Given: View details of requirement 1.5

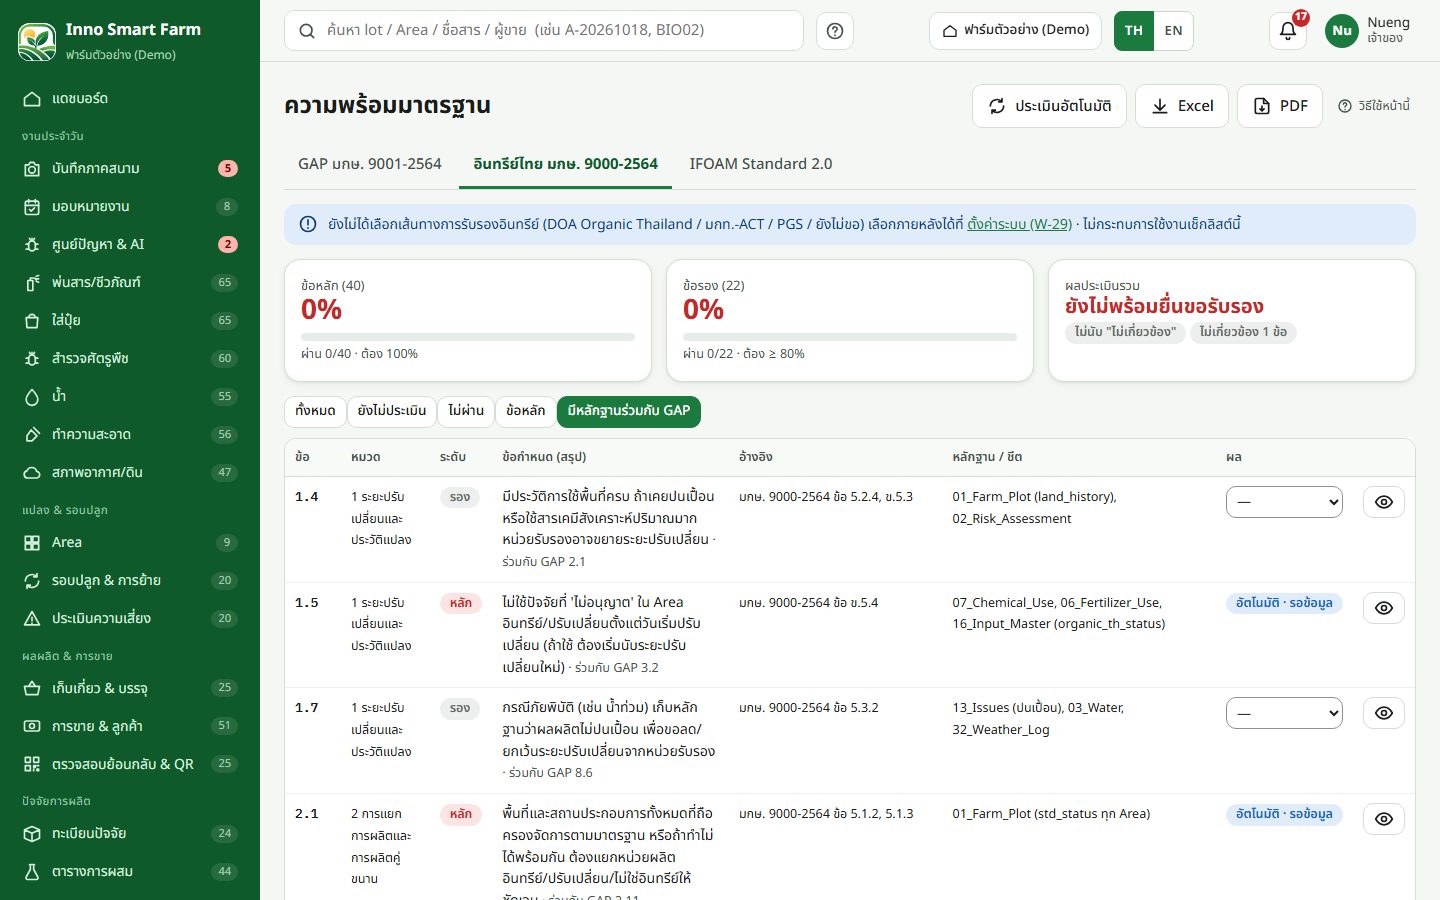Looking at the screenshot, I should 1384,608.
